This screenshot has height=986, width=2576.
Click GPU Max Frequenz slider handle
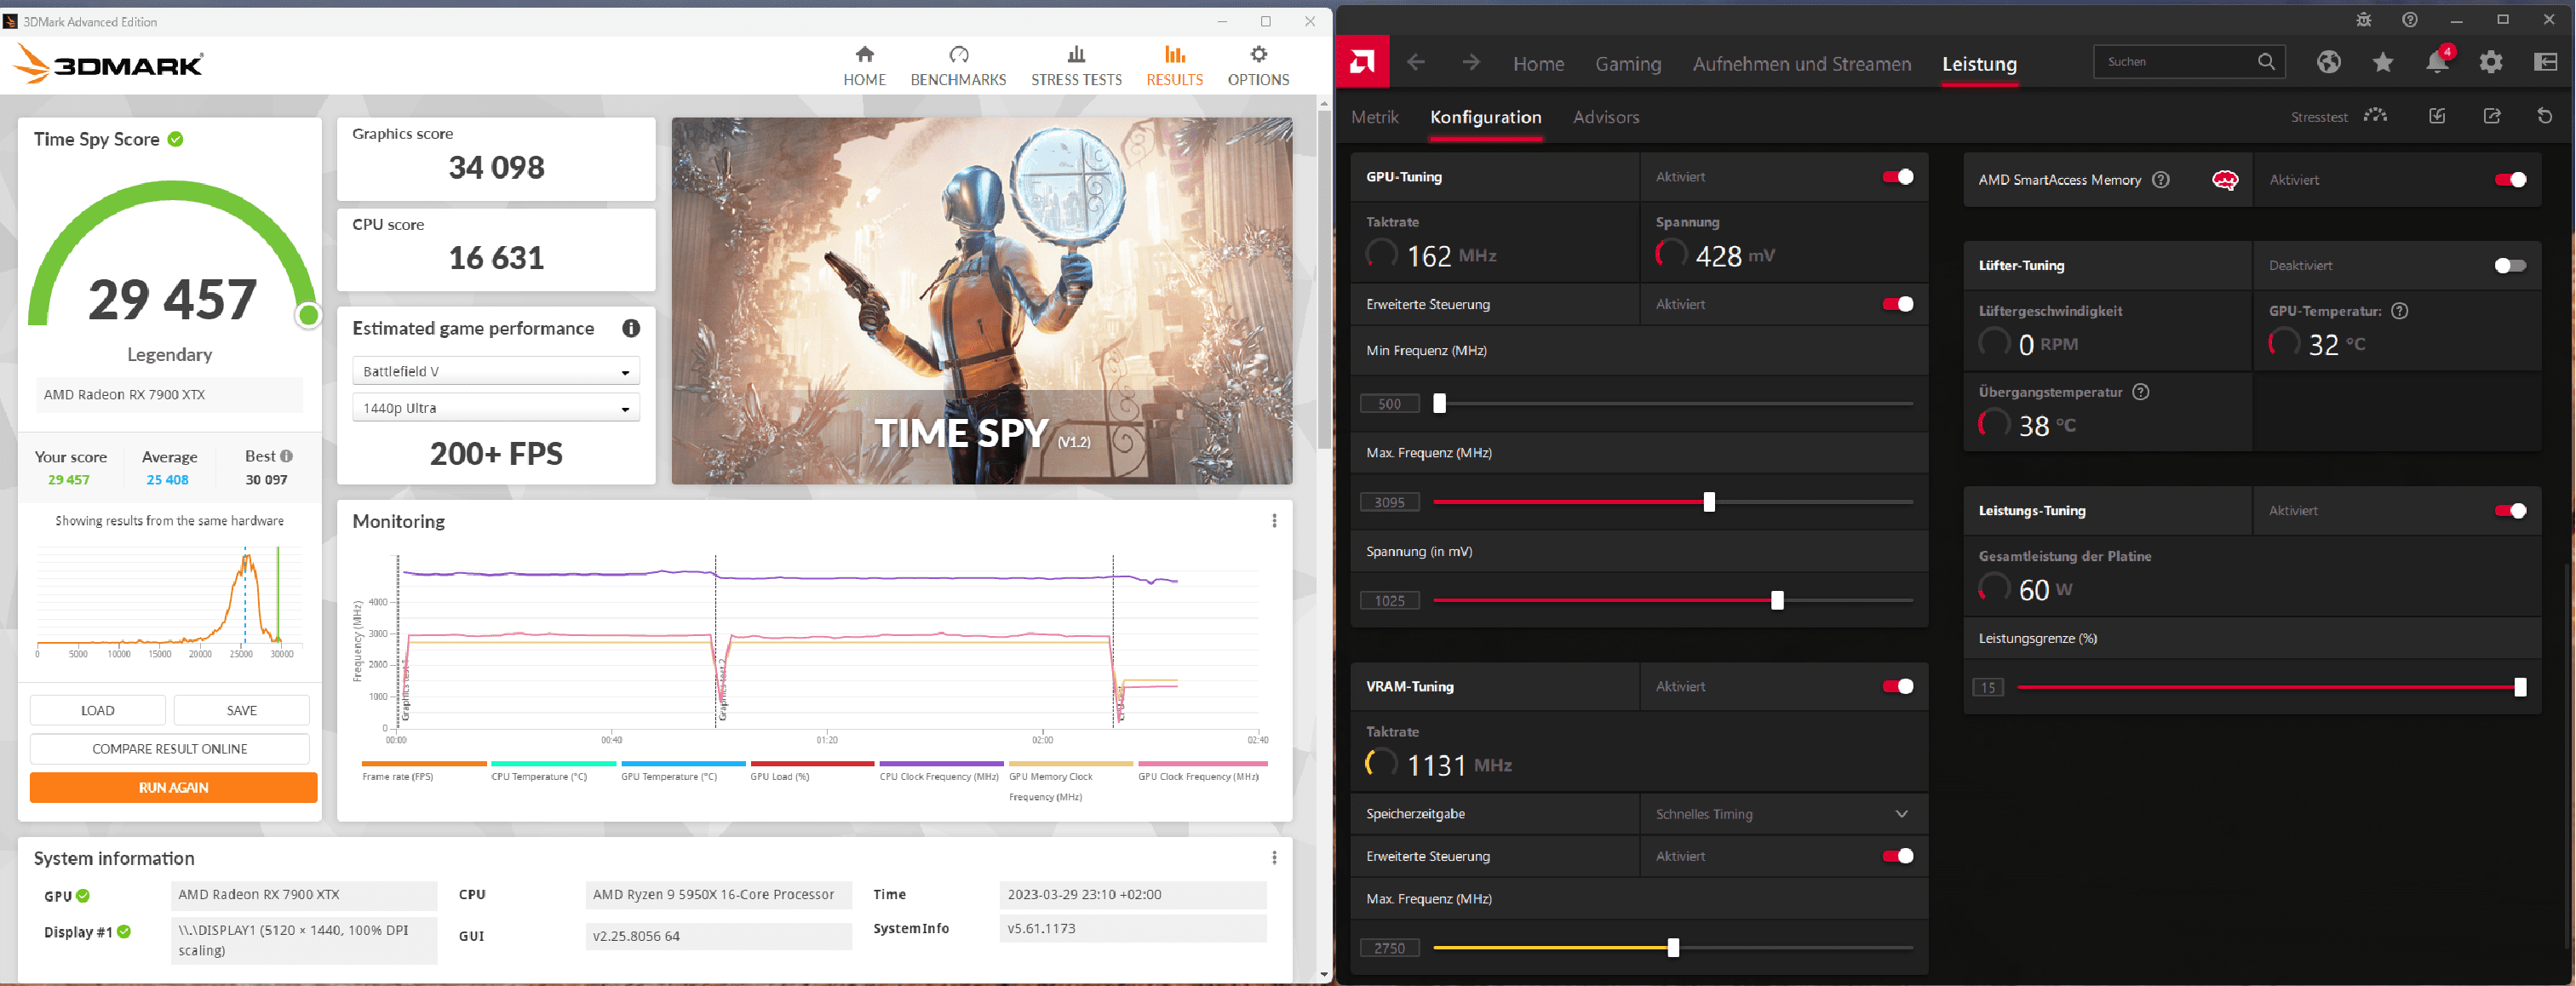[x=1709, y=502]
